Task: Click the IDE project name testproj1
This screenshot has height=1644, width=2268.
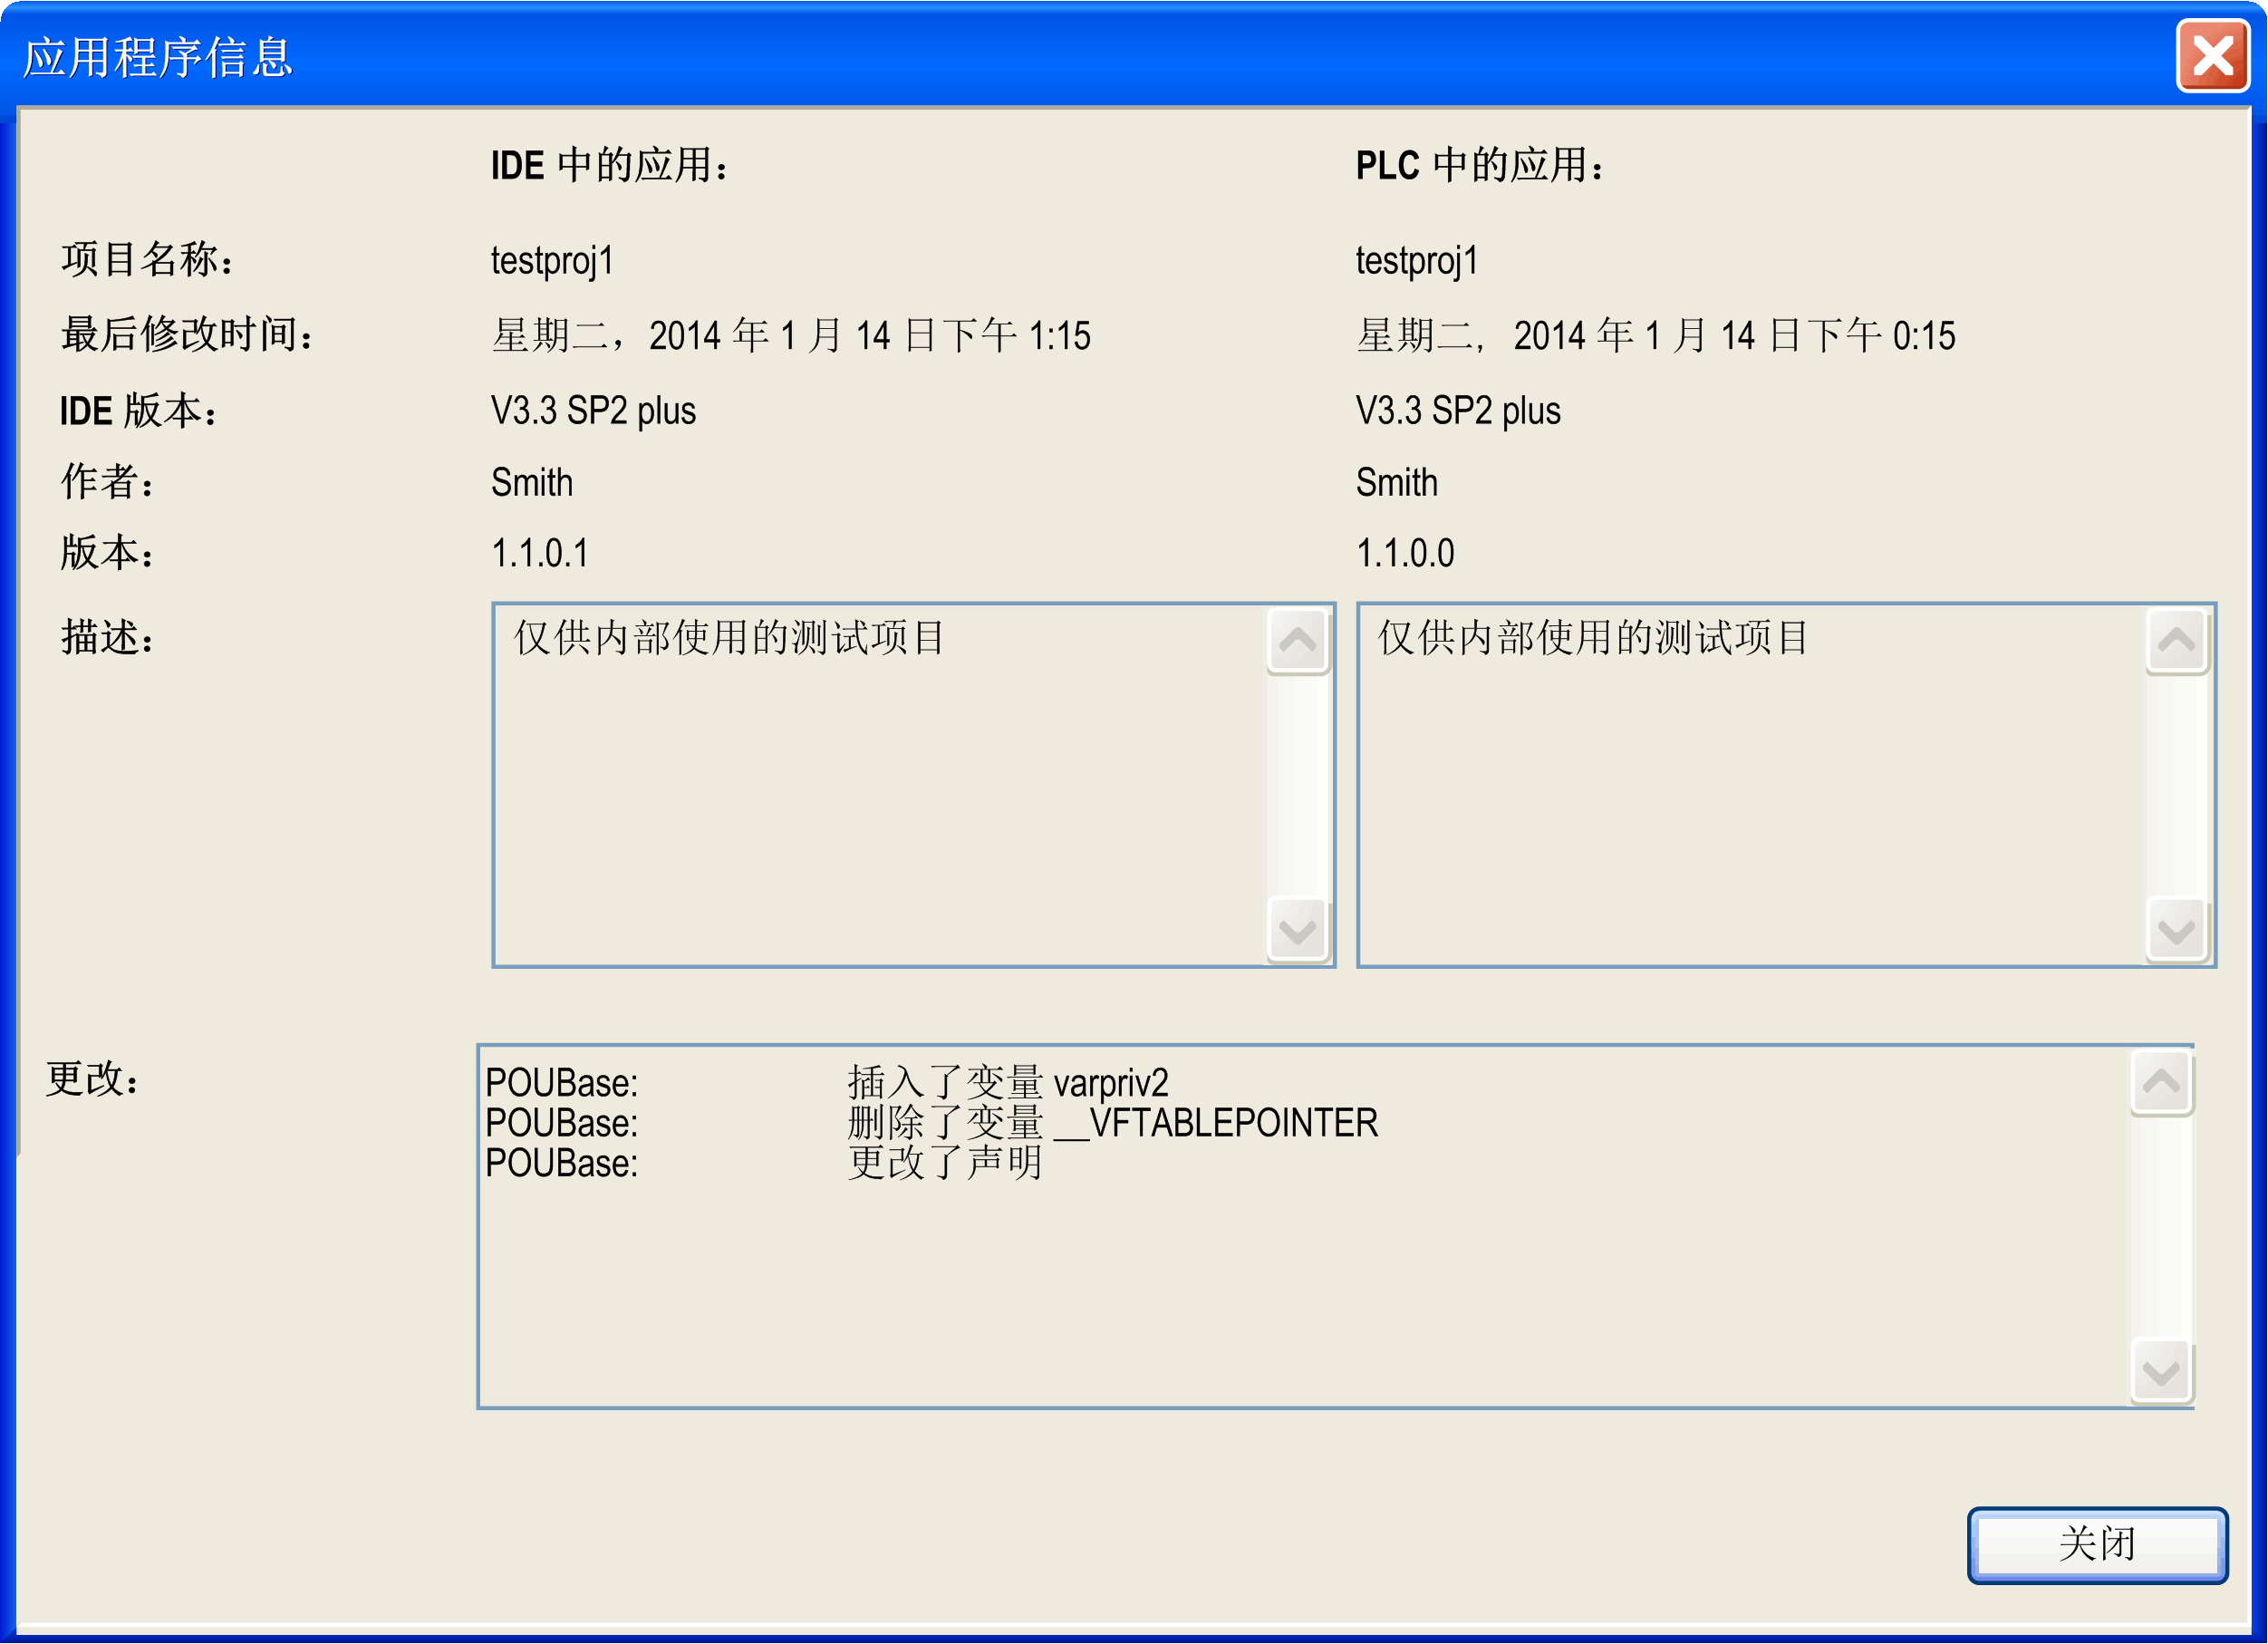Action: point(552,261)
